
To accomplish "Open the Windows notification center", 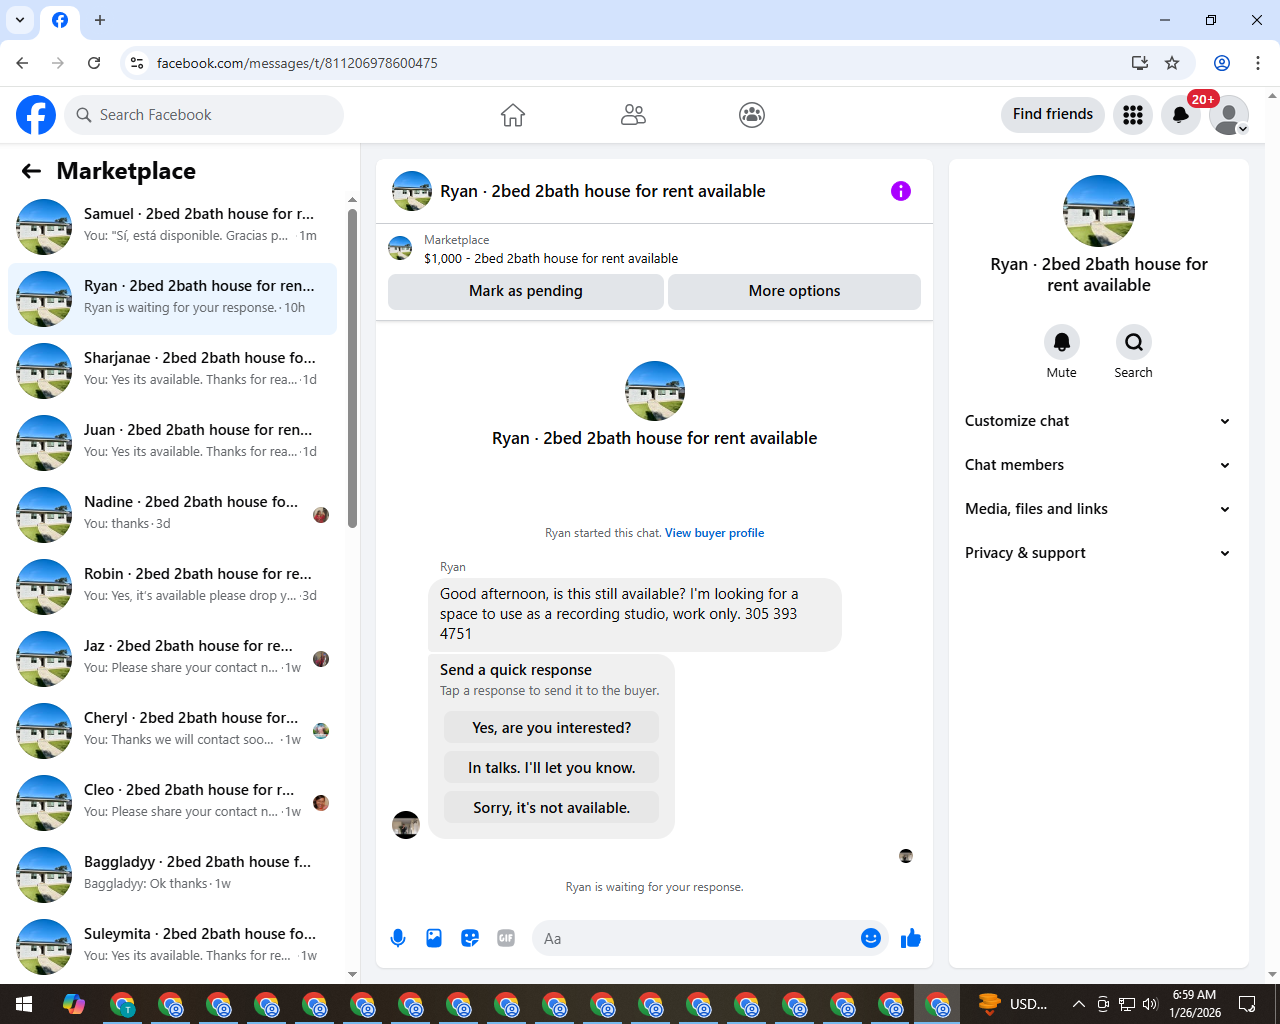I will [x=1247, y=1004].
